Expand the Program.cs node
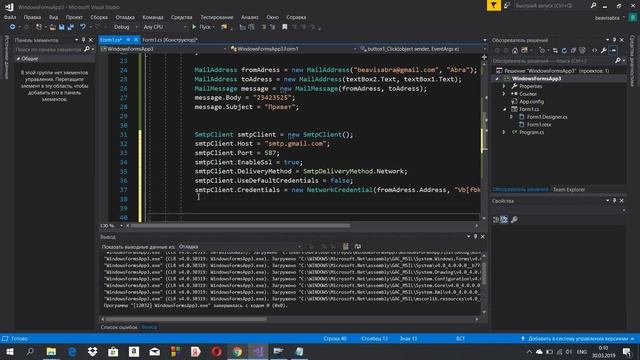Viewport: 640px width, 360px height. (x=504, y=132)
